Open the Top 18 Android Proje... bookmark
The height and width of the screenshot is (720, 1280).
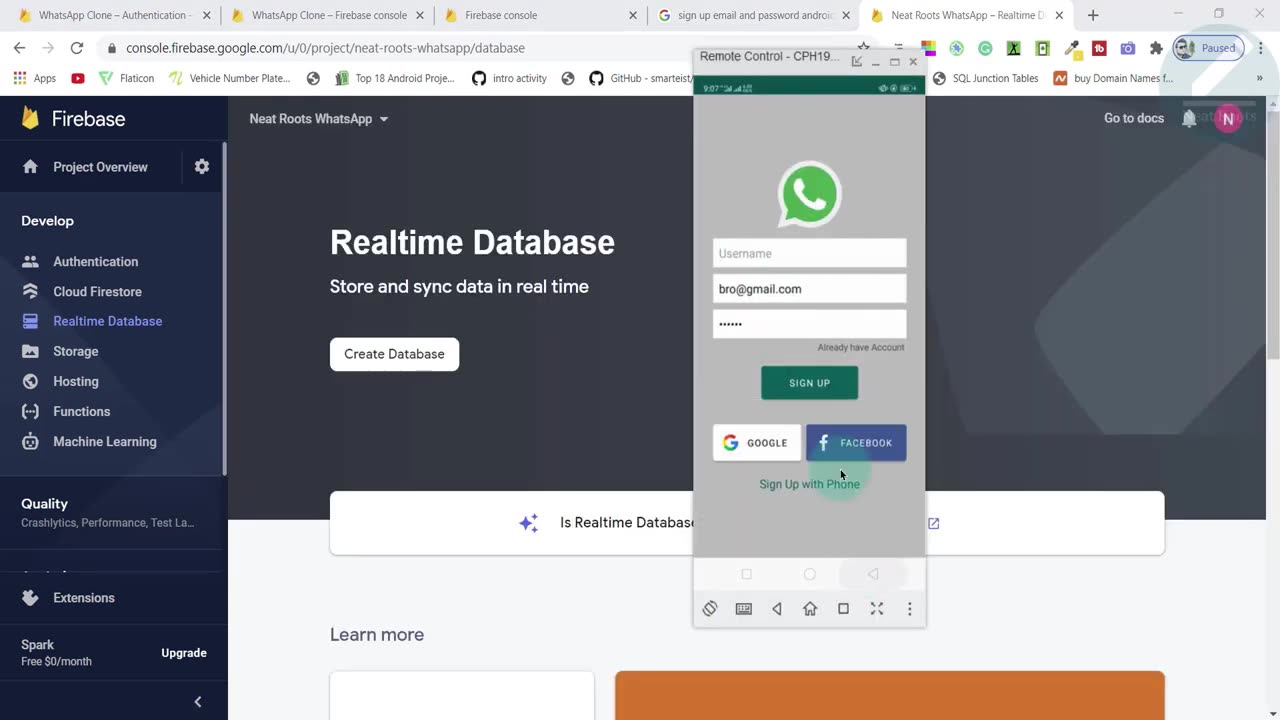(x=395, y=78)
